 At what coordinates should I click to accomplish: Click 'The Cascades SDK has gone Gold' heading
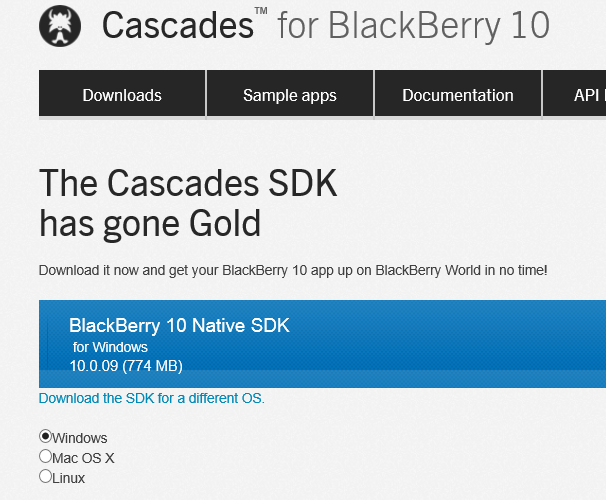point(188,204)
